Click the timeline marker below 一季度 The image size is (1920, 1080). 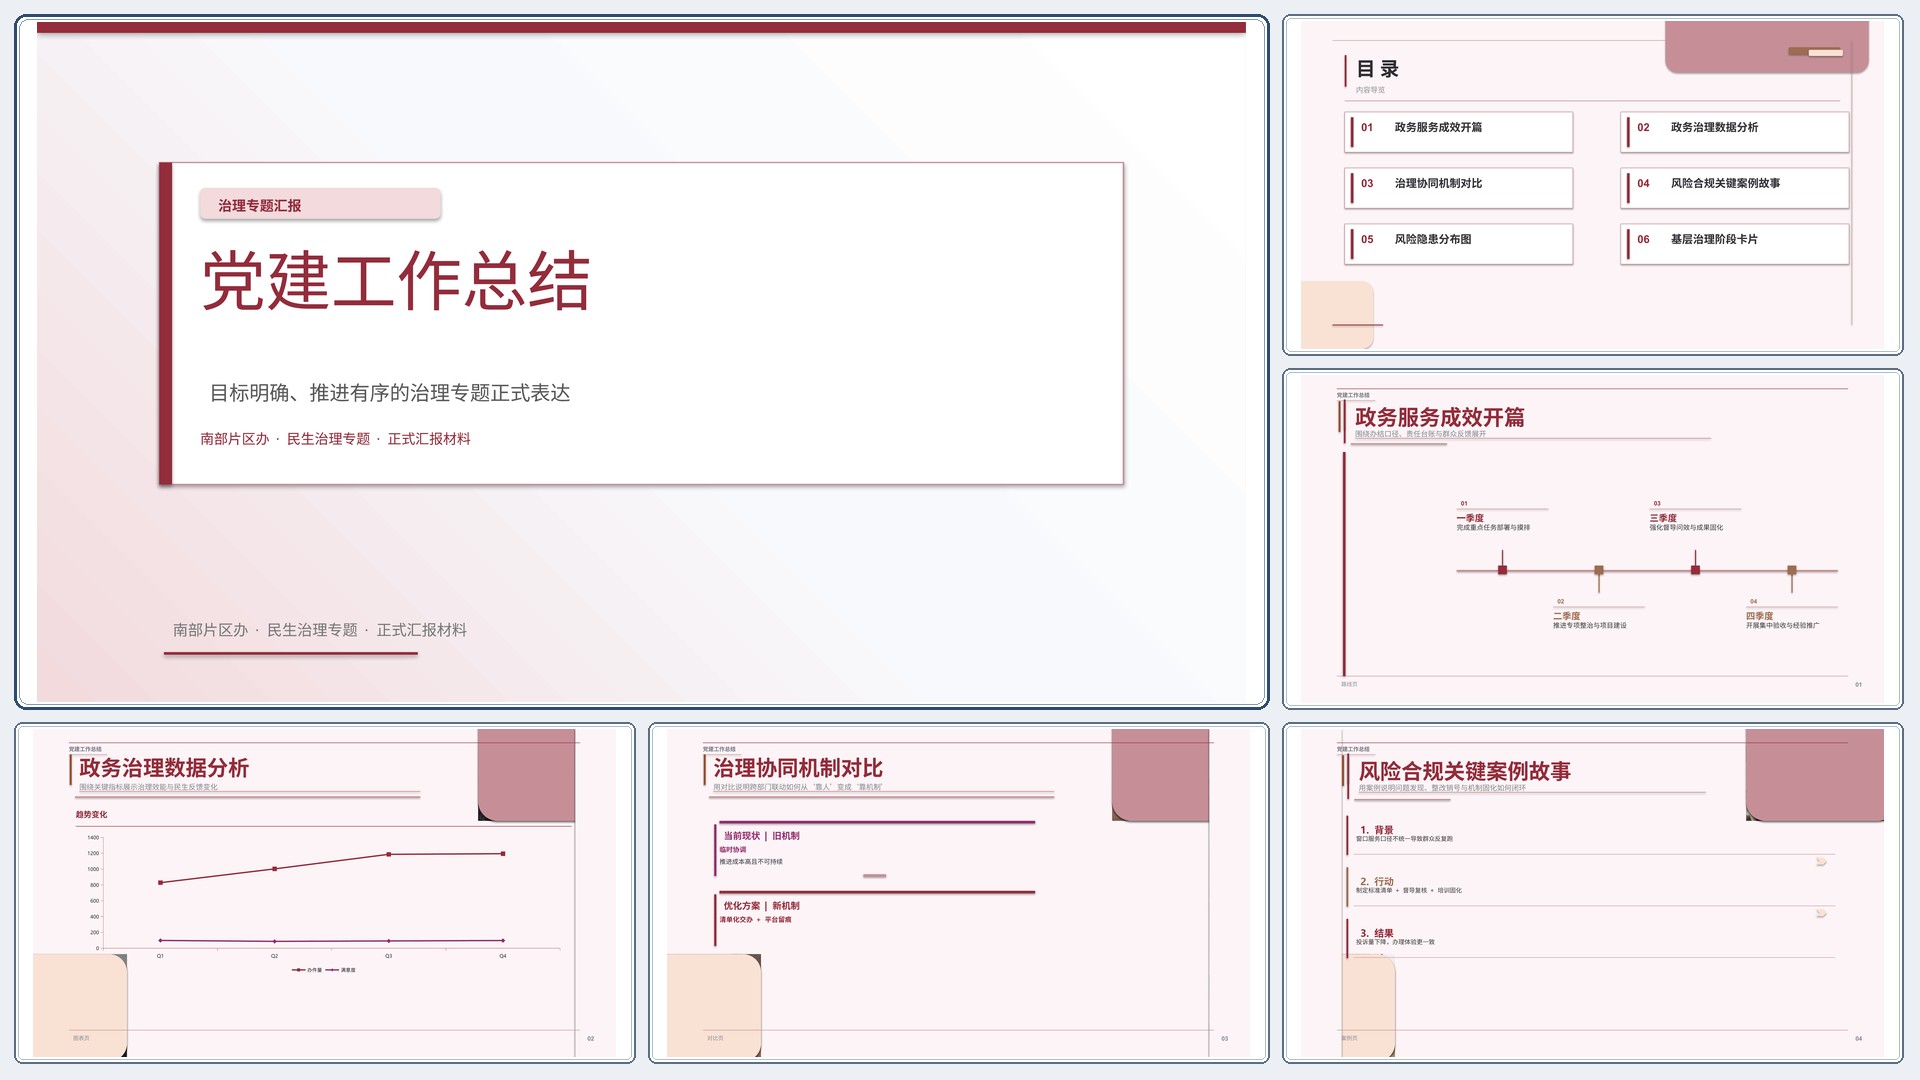pyautogui.click(x=1502, y=570)
